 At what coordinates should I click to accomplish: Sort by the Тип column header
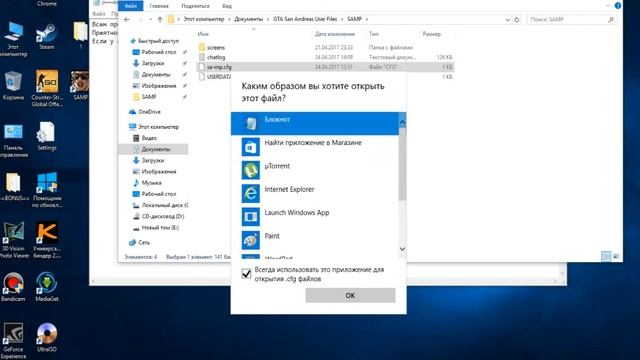click(373, 34)
